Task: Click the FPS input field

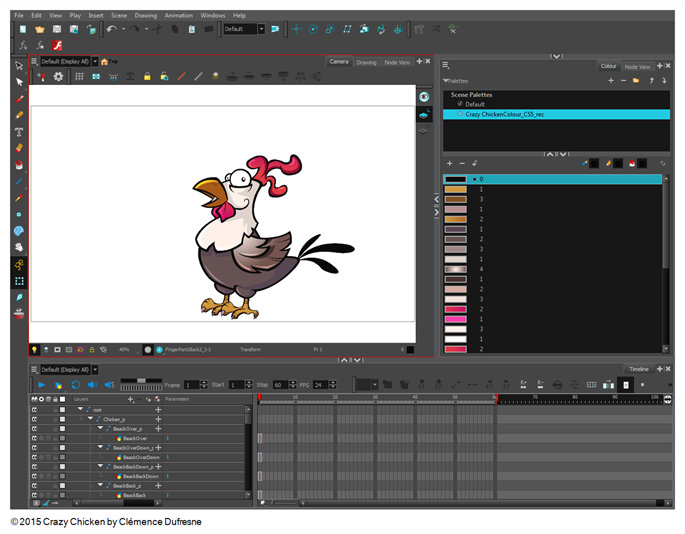Action: [321, 385]
